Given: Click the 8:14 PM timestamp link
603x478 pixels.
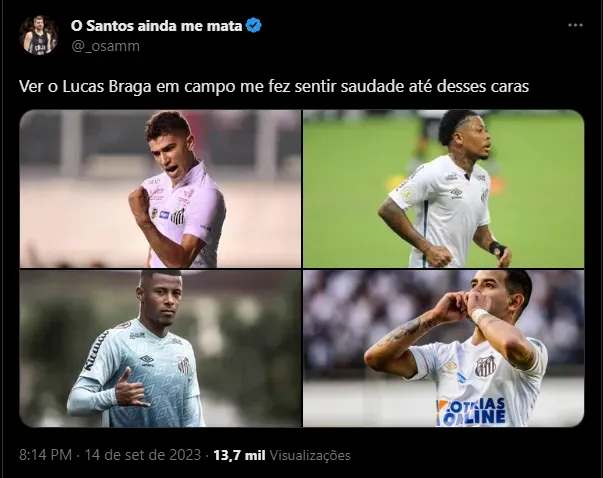Looking at the screenshot, I should pyautogui.click(x=45, y=455).
